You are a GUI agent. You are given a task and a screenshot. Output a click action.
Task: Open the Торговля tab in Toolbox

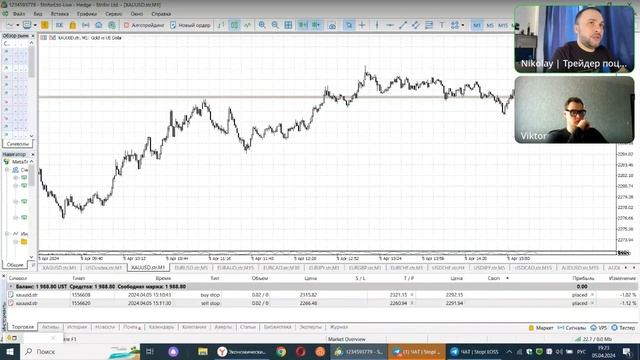pyautogui.click(x=22, y=327)
